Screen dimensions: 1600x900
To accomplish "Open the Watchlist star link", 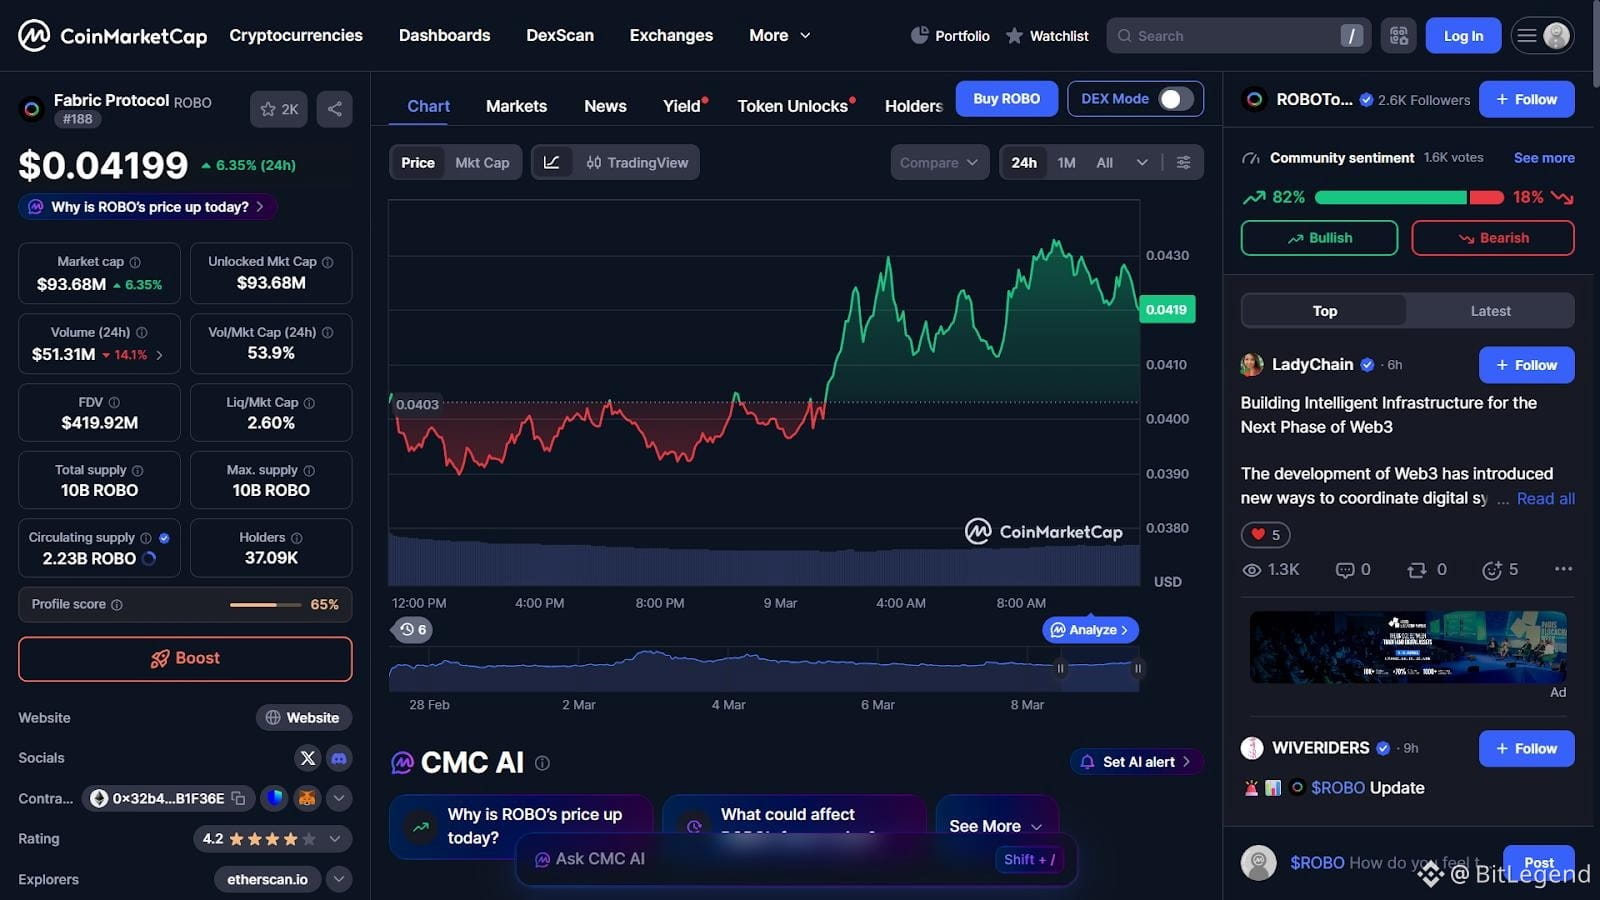I will 1047,36.
